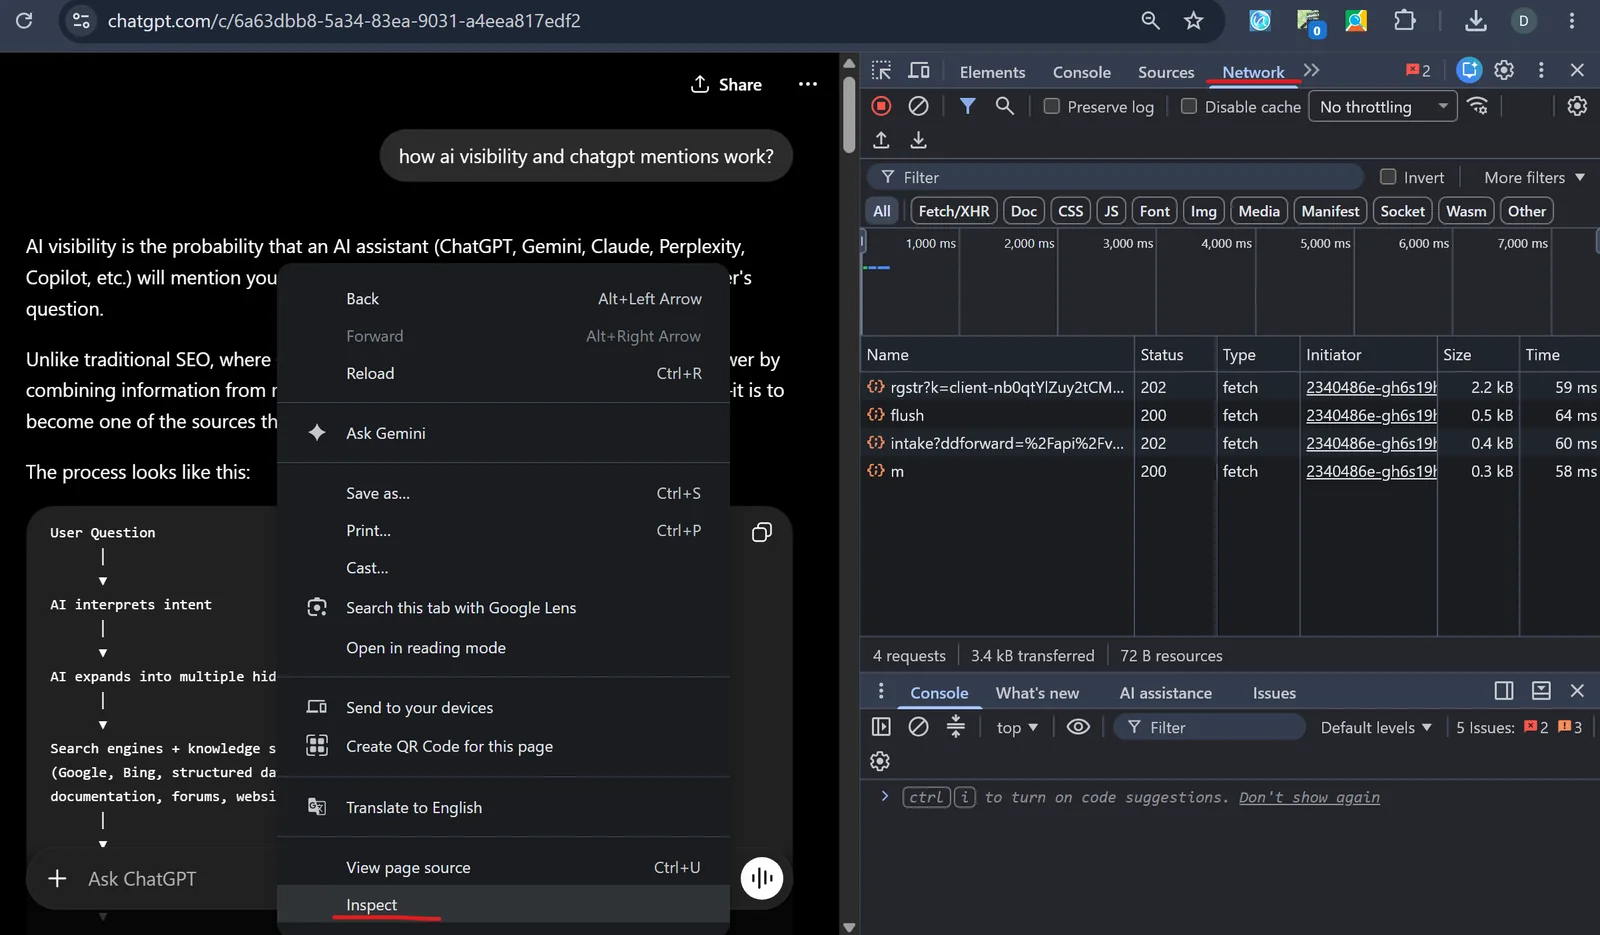Screen dimensions: 1600x935
Task: Switch to the Sources tab
Action: click(x=1166, y=72)
